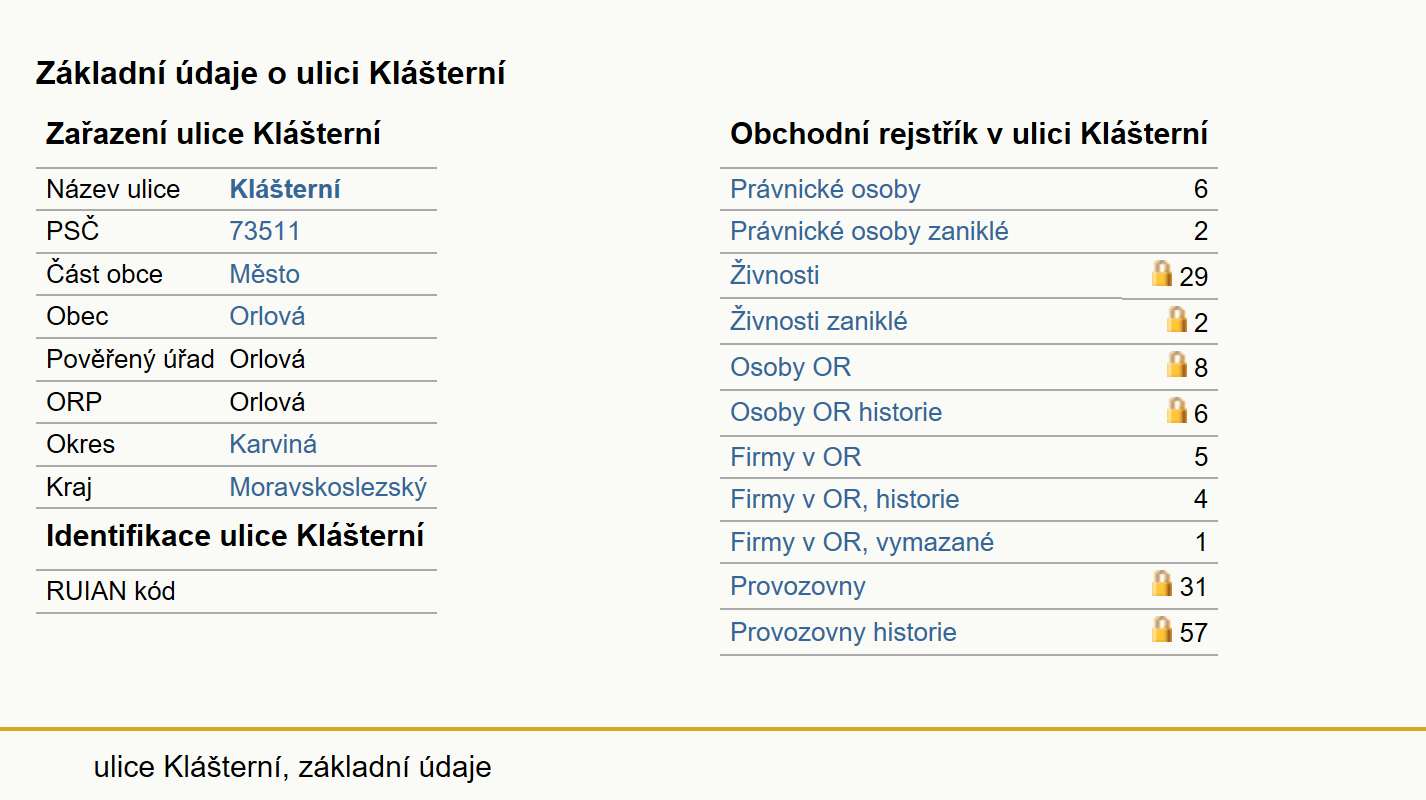Click the lock icon in Osoby OR row
The image size is (1426, 800).
[1177, 365]
